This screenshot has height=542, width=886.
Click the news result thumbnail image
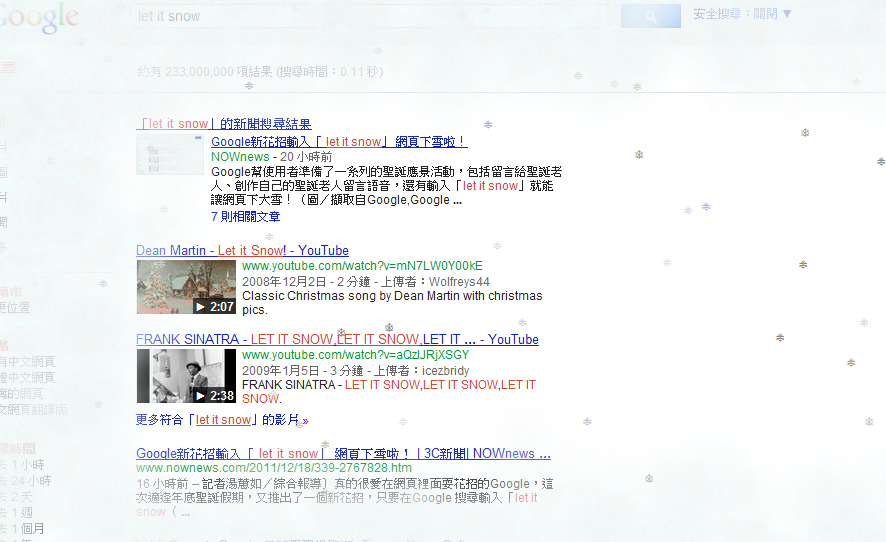click(170, 154)
